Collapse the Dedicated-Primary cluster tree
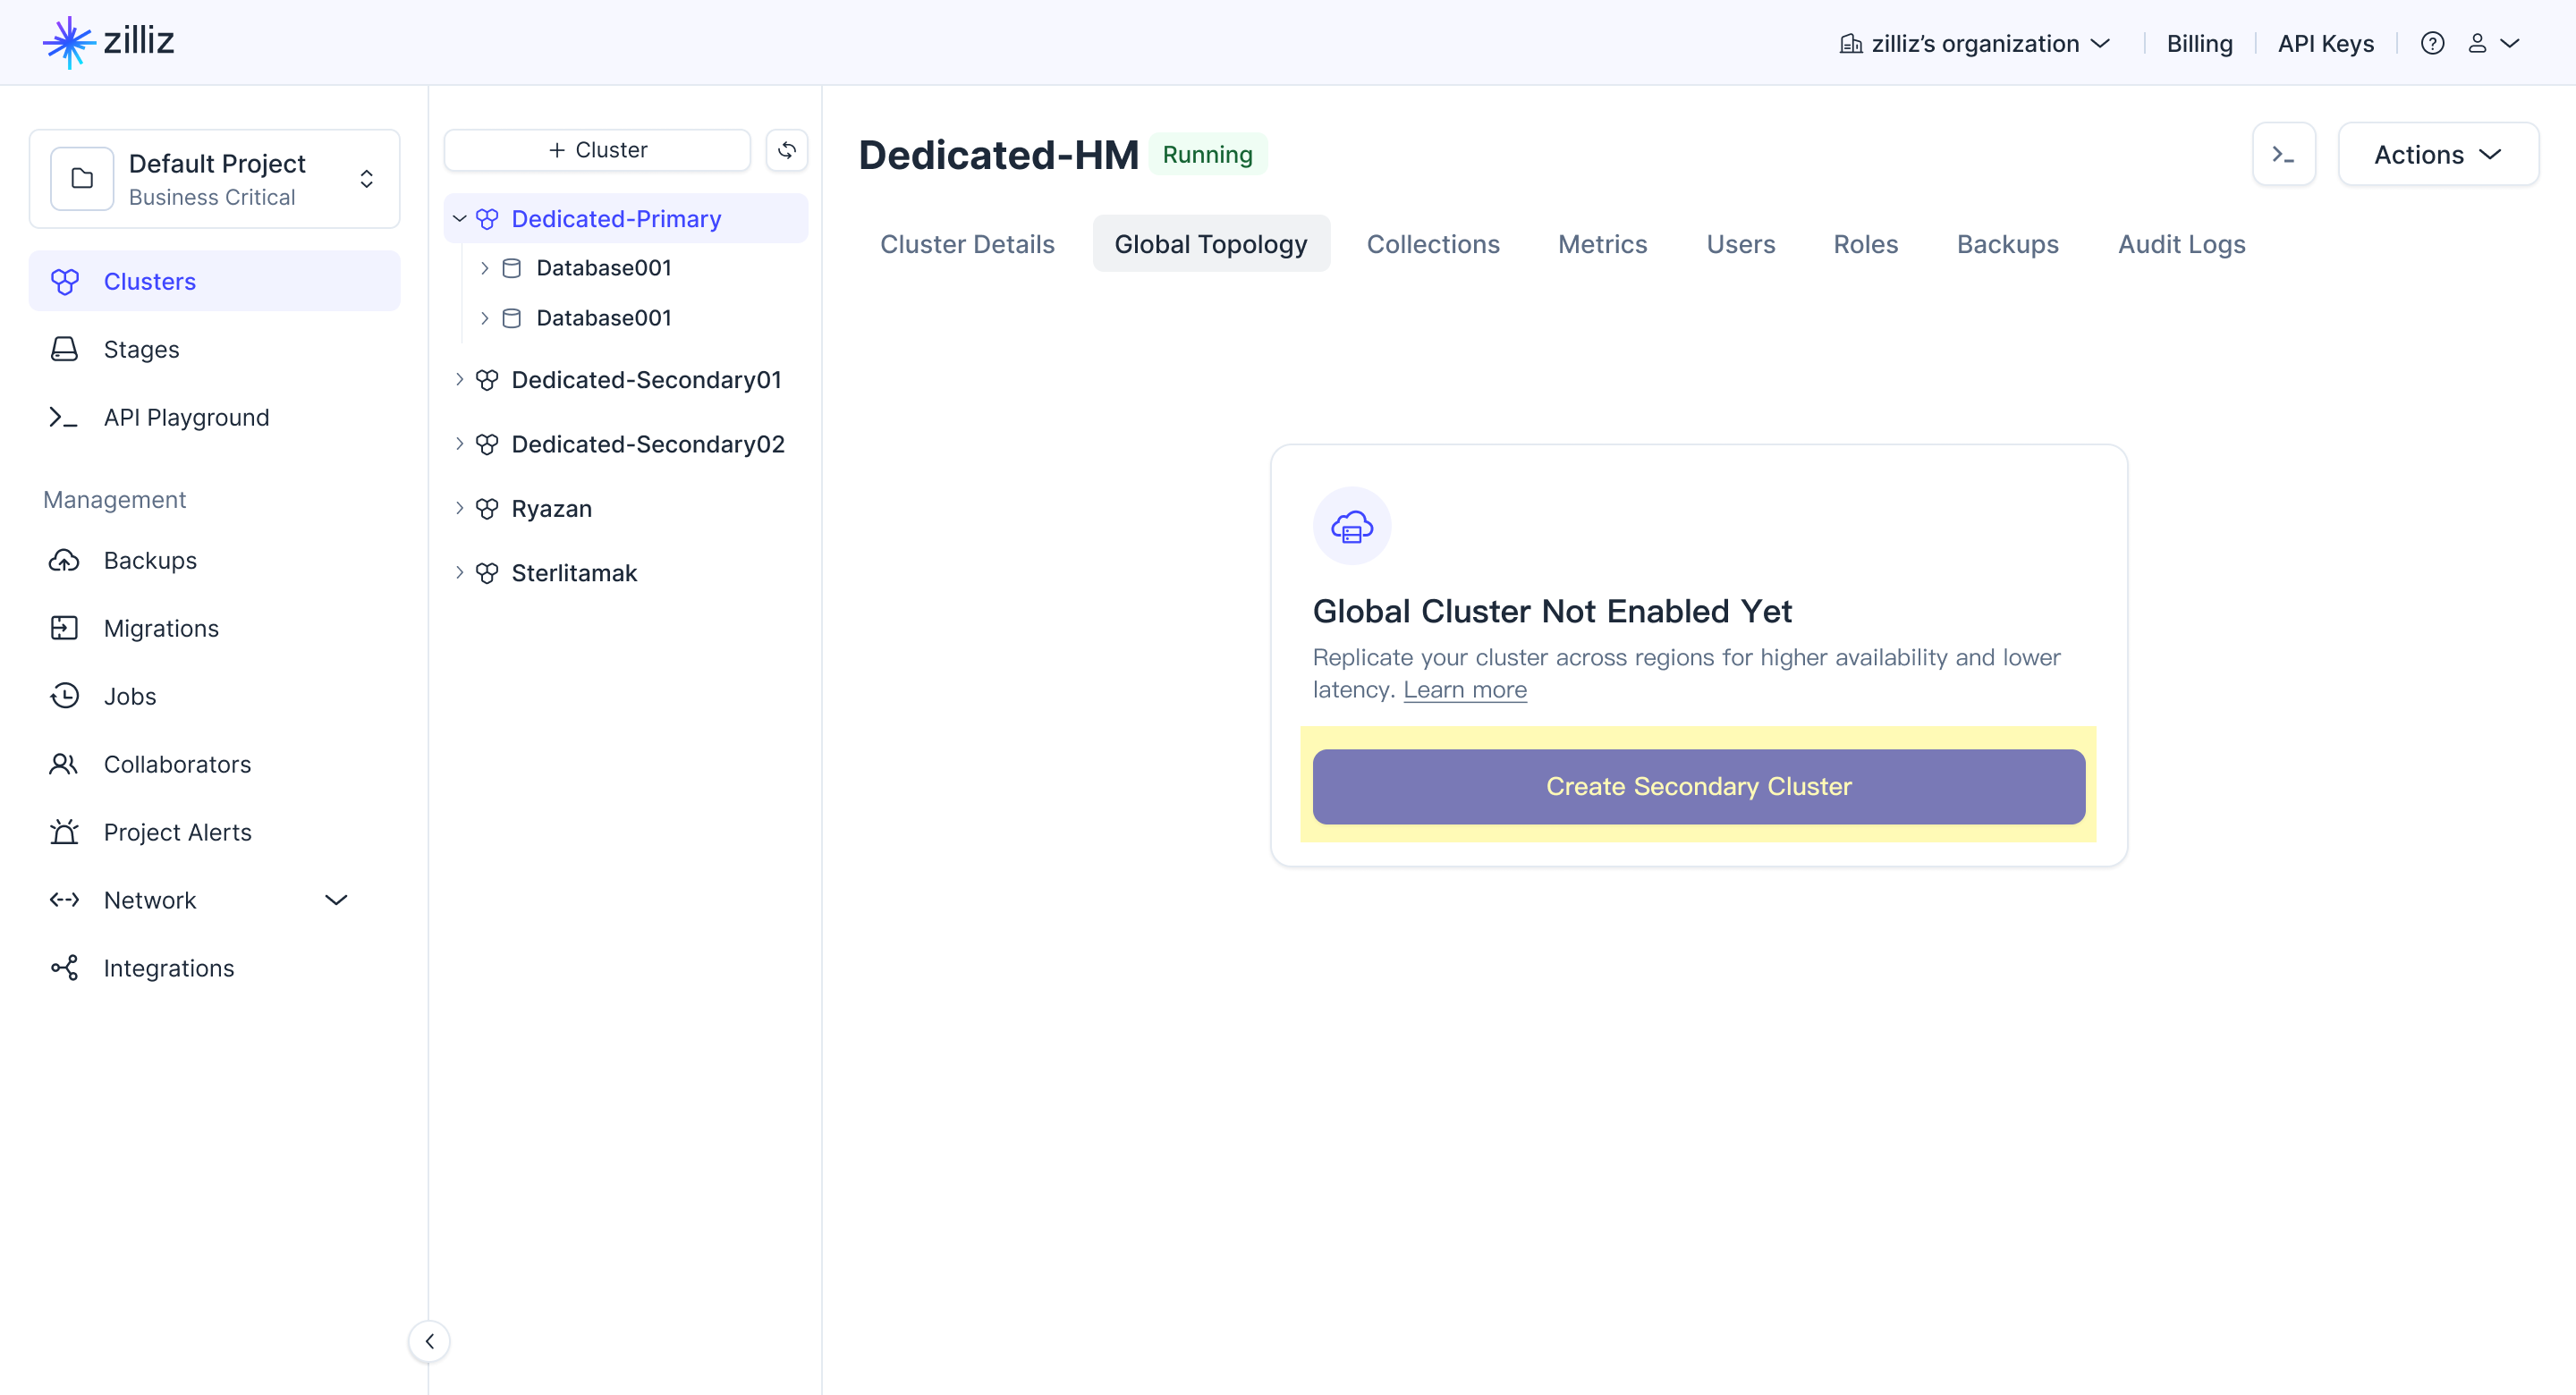Image resolution: width=2576 pixels, height=1395 pixels. click(x=459, y=219)
